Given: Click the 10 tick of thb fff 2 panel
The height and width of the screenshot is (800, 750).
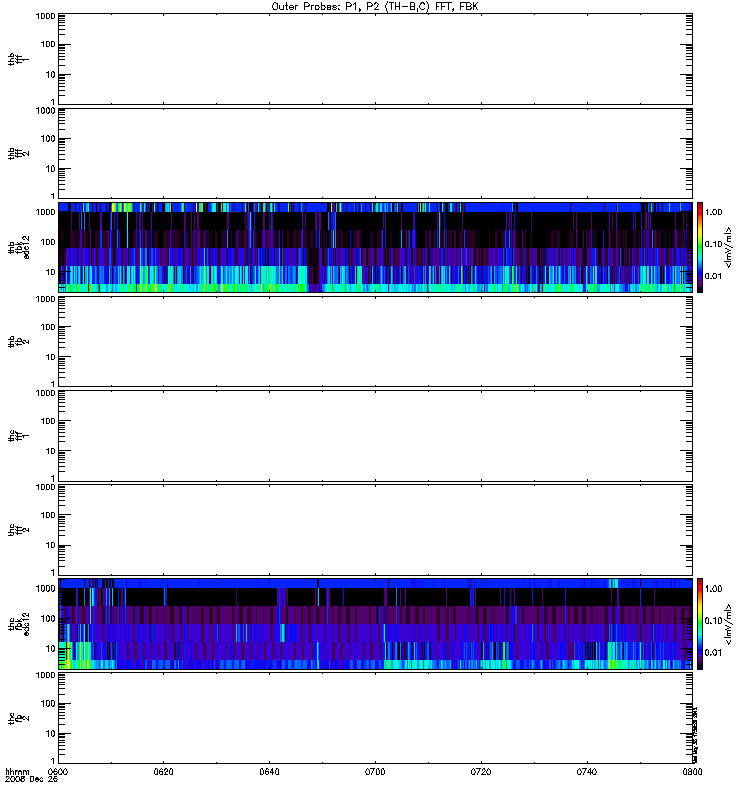Looking at the screenshot, I should pyautogui.click(x=51, y=169).
